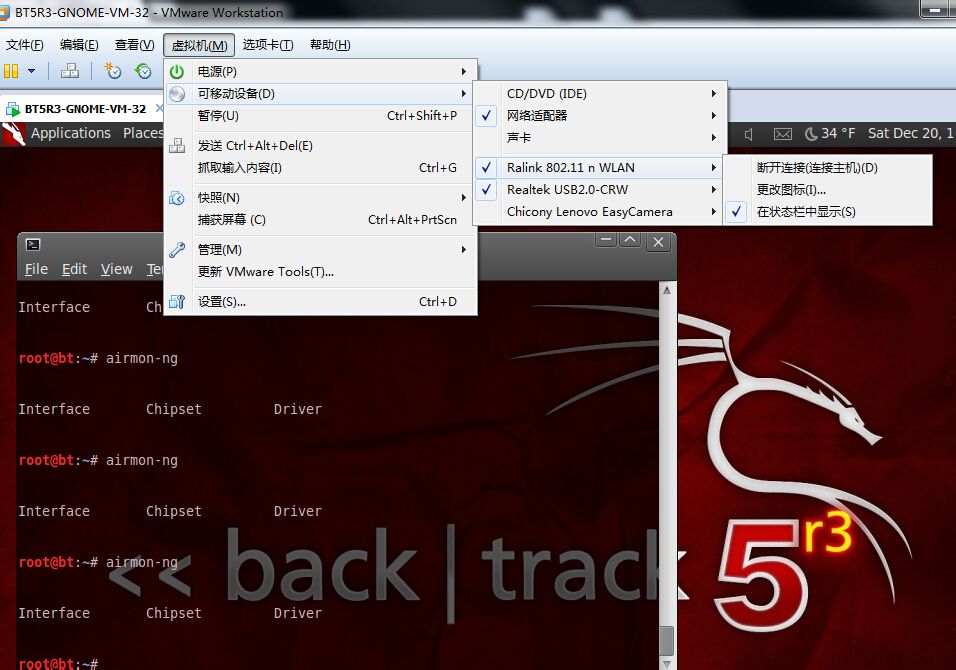Click the terminal window close X button

click(x=658, y=242)
